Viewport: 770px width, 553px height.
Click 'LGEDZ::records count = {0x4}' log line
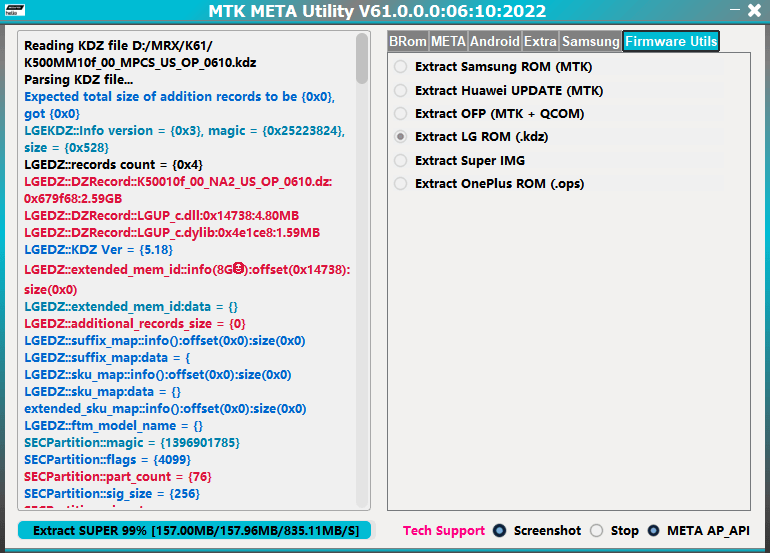(113, 165)
